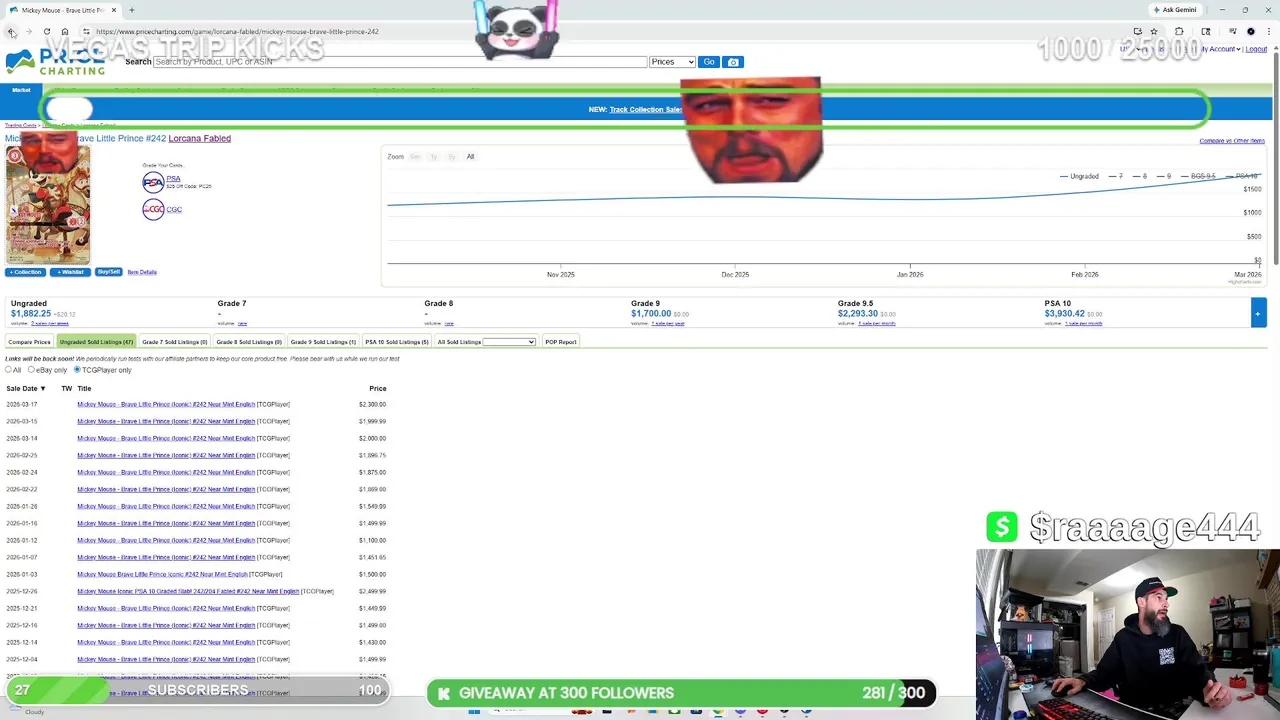
Task: Open the 2026-03-17 $2,300.00 sale listing
Action: 166,404
